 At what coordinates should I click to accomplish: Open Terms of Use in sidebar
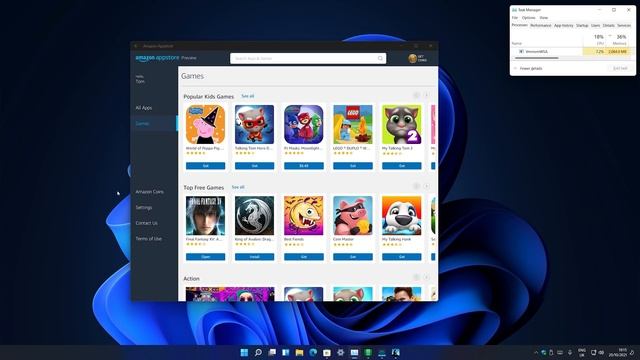(149, 239)
